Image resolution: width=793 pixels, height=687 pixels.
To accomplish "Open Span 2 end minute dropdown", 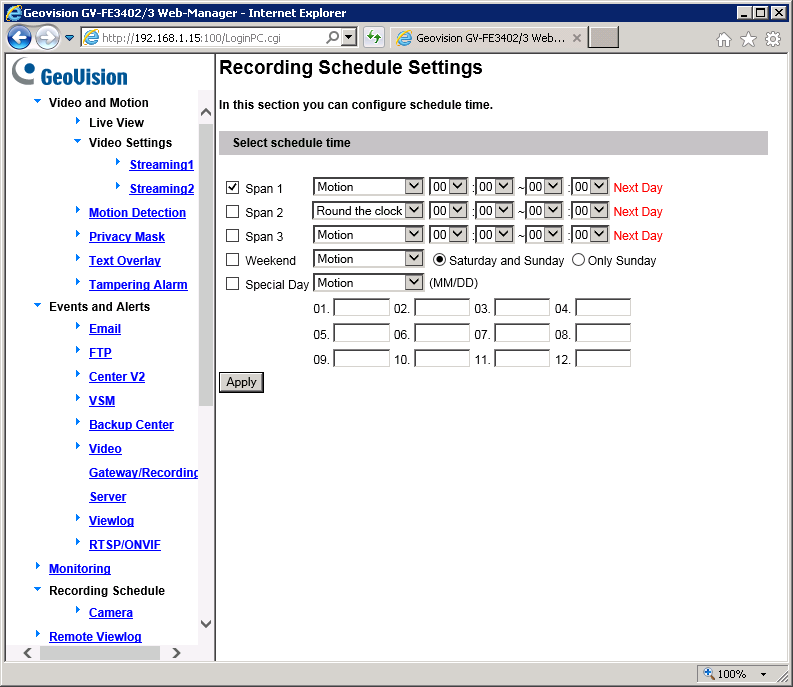I will [x=590, y=210].
